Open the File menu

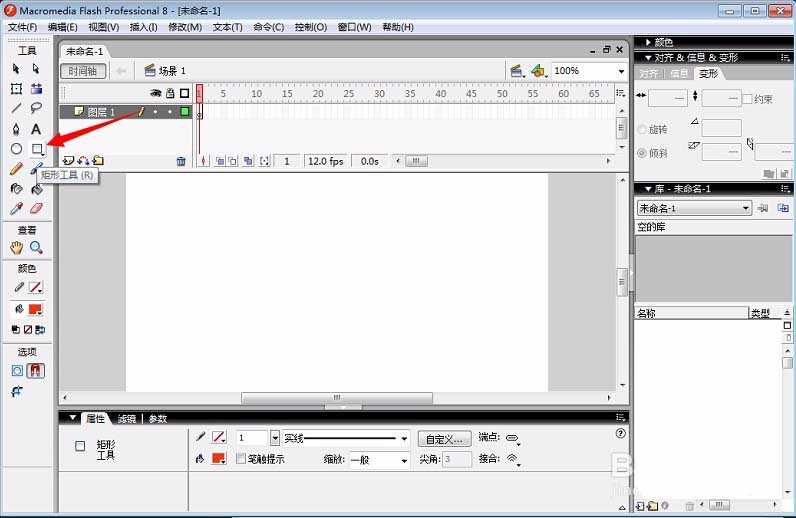(22, 27)
